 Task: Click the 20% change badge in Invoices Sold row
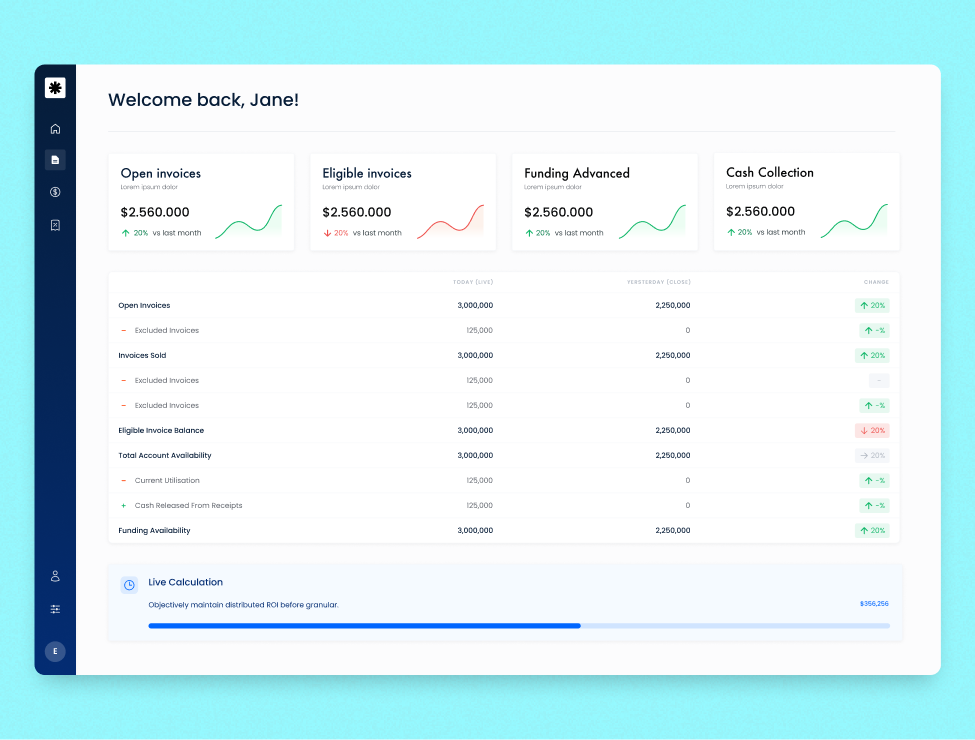872,356
